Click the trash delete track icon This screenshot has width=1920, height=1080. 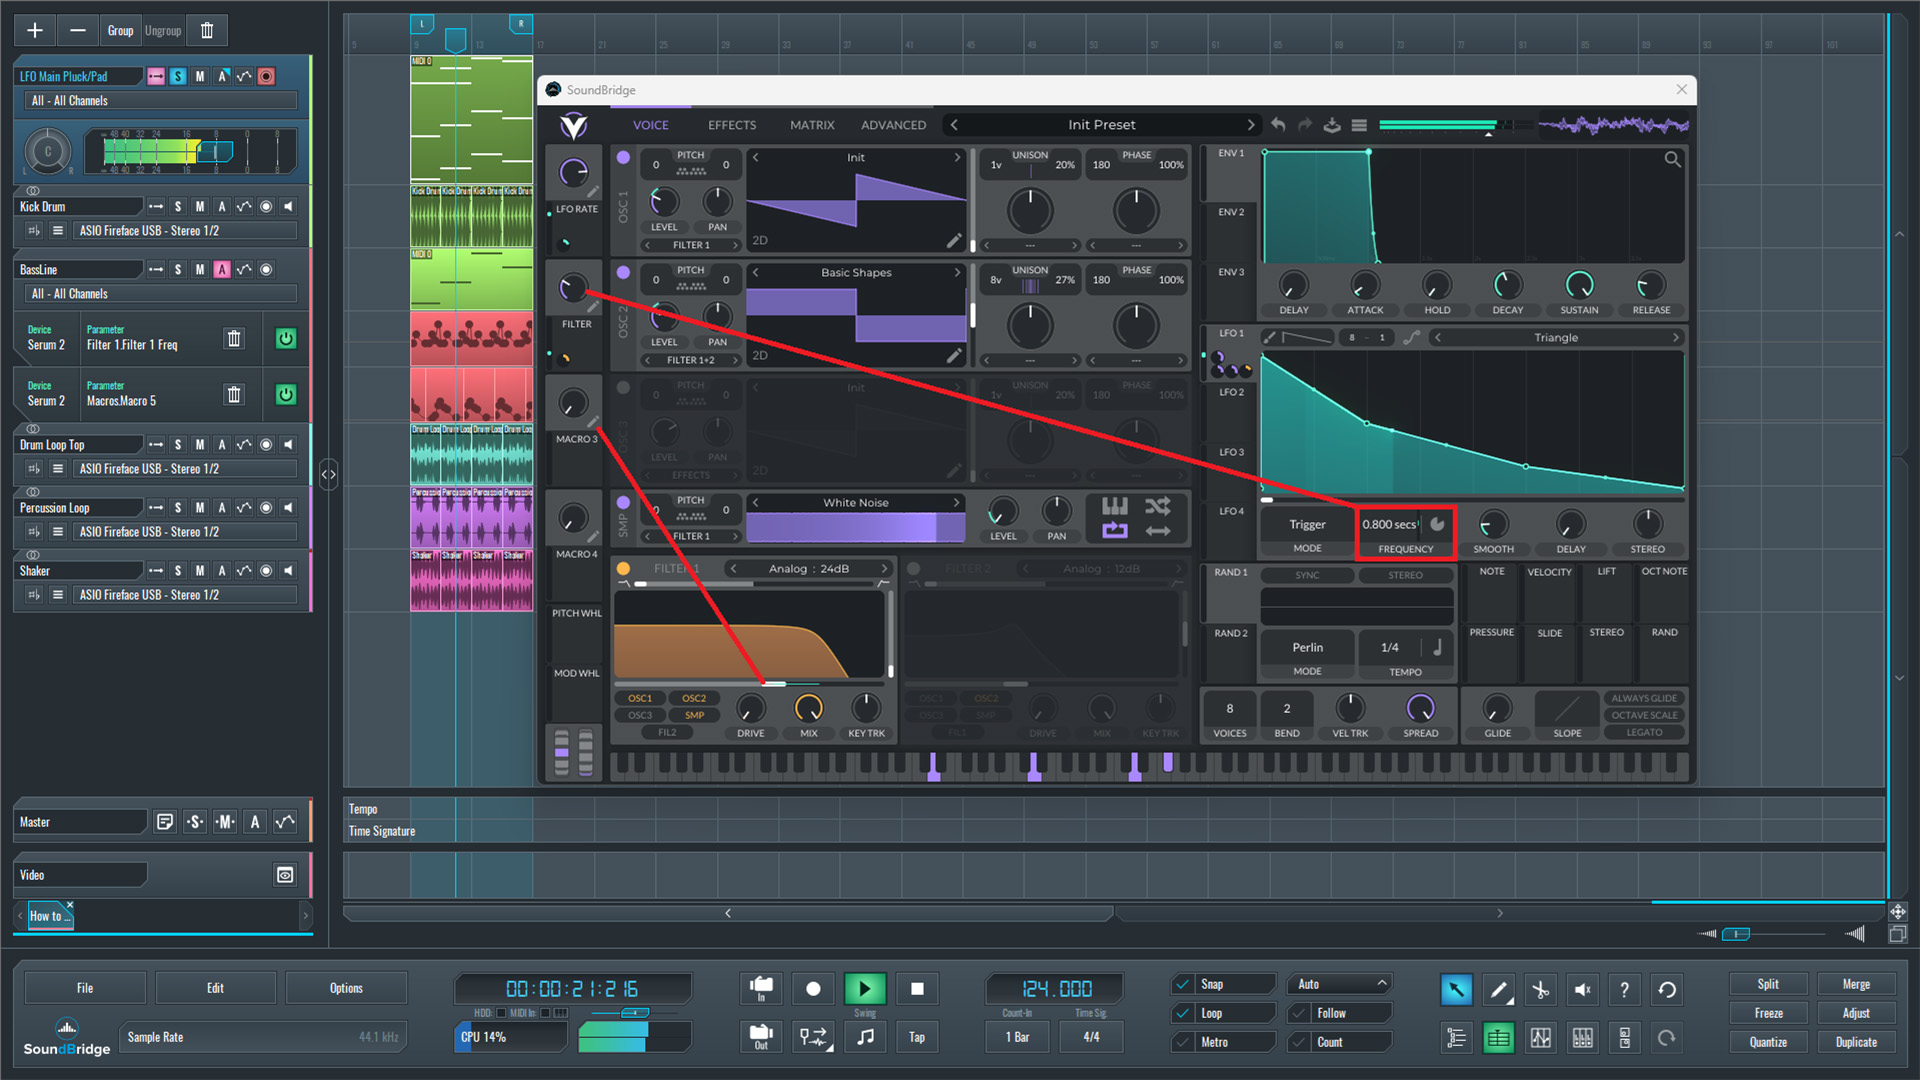coord(207,30)
